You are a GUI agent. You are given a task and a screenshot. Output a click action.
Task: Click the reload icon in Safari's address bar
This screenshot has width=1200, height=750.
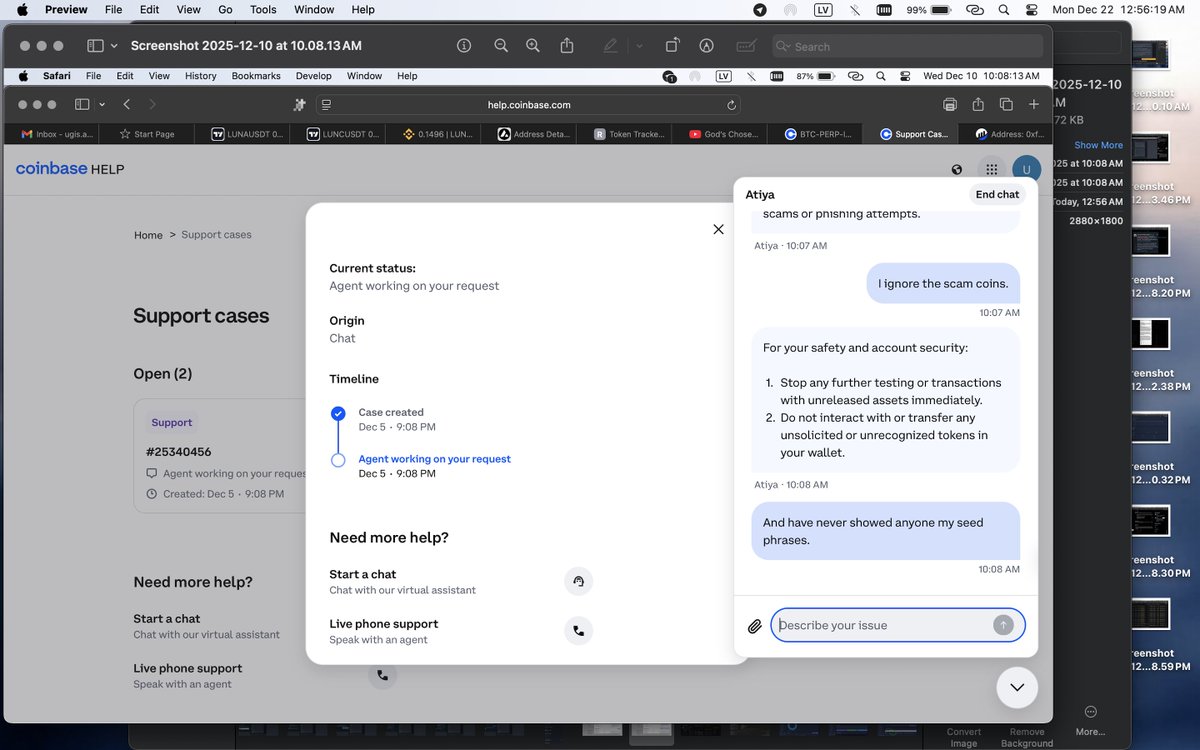pos(731,105)
